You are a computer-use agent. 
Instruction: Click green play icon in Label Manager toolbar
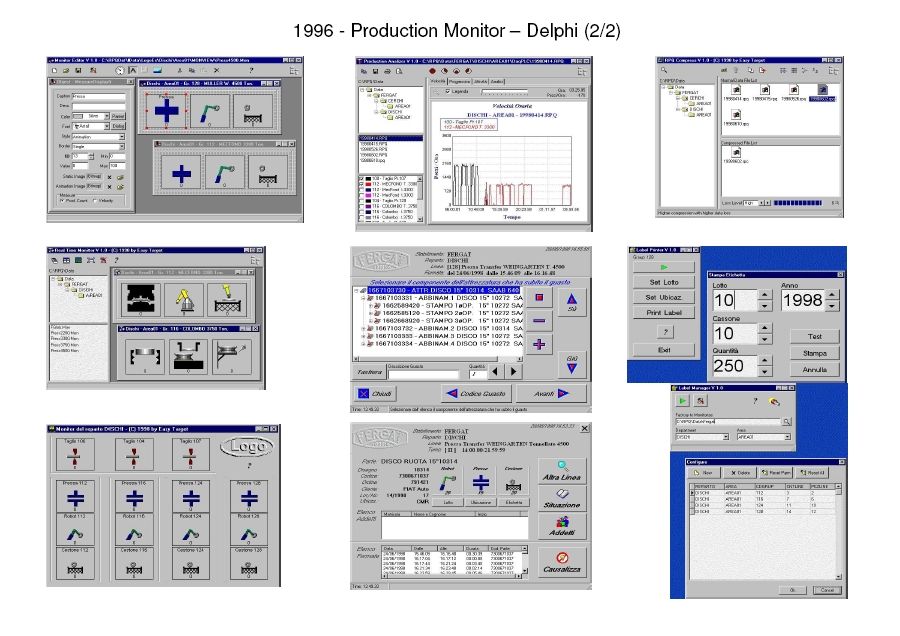click(x=682, y=401)
